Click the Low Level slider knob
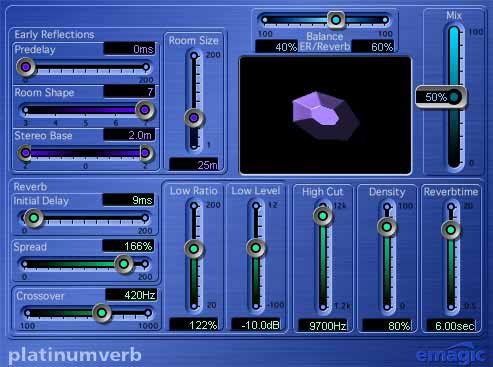The image size is (493, 367). coord(256,248)
